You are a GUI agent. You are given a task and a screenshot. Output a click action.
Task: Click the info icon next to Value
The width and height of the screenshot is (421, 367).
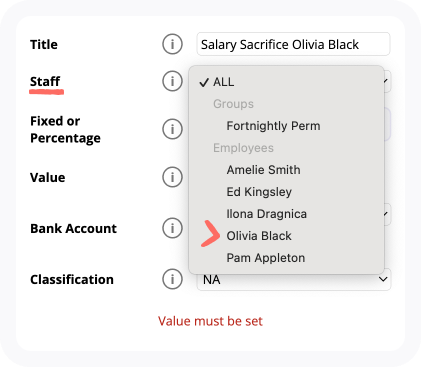point(172,177)
